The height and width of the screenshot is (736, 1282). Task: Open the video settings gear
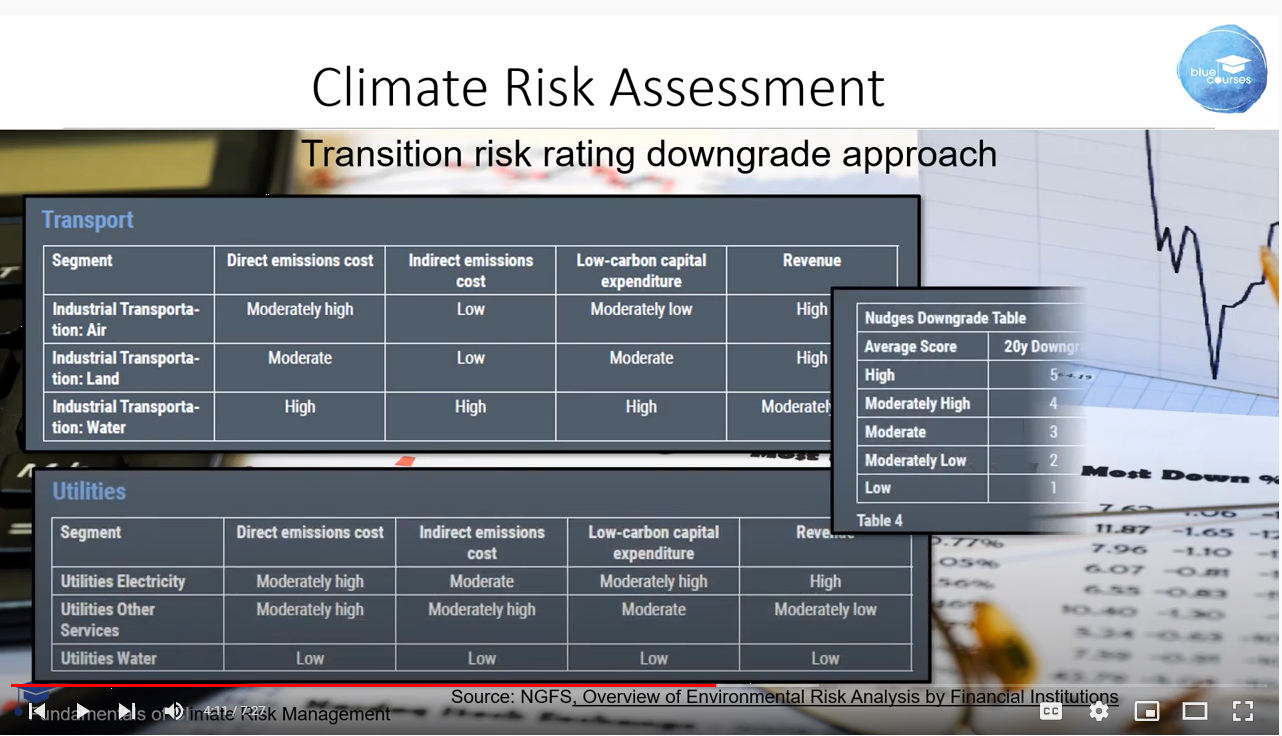tap(1099, 711)
